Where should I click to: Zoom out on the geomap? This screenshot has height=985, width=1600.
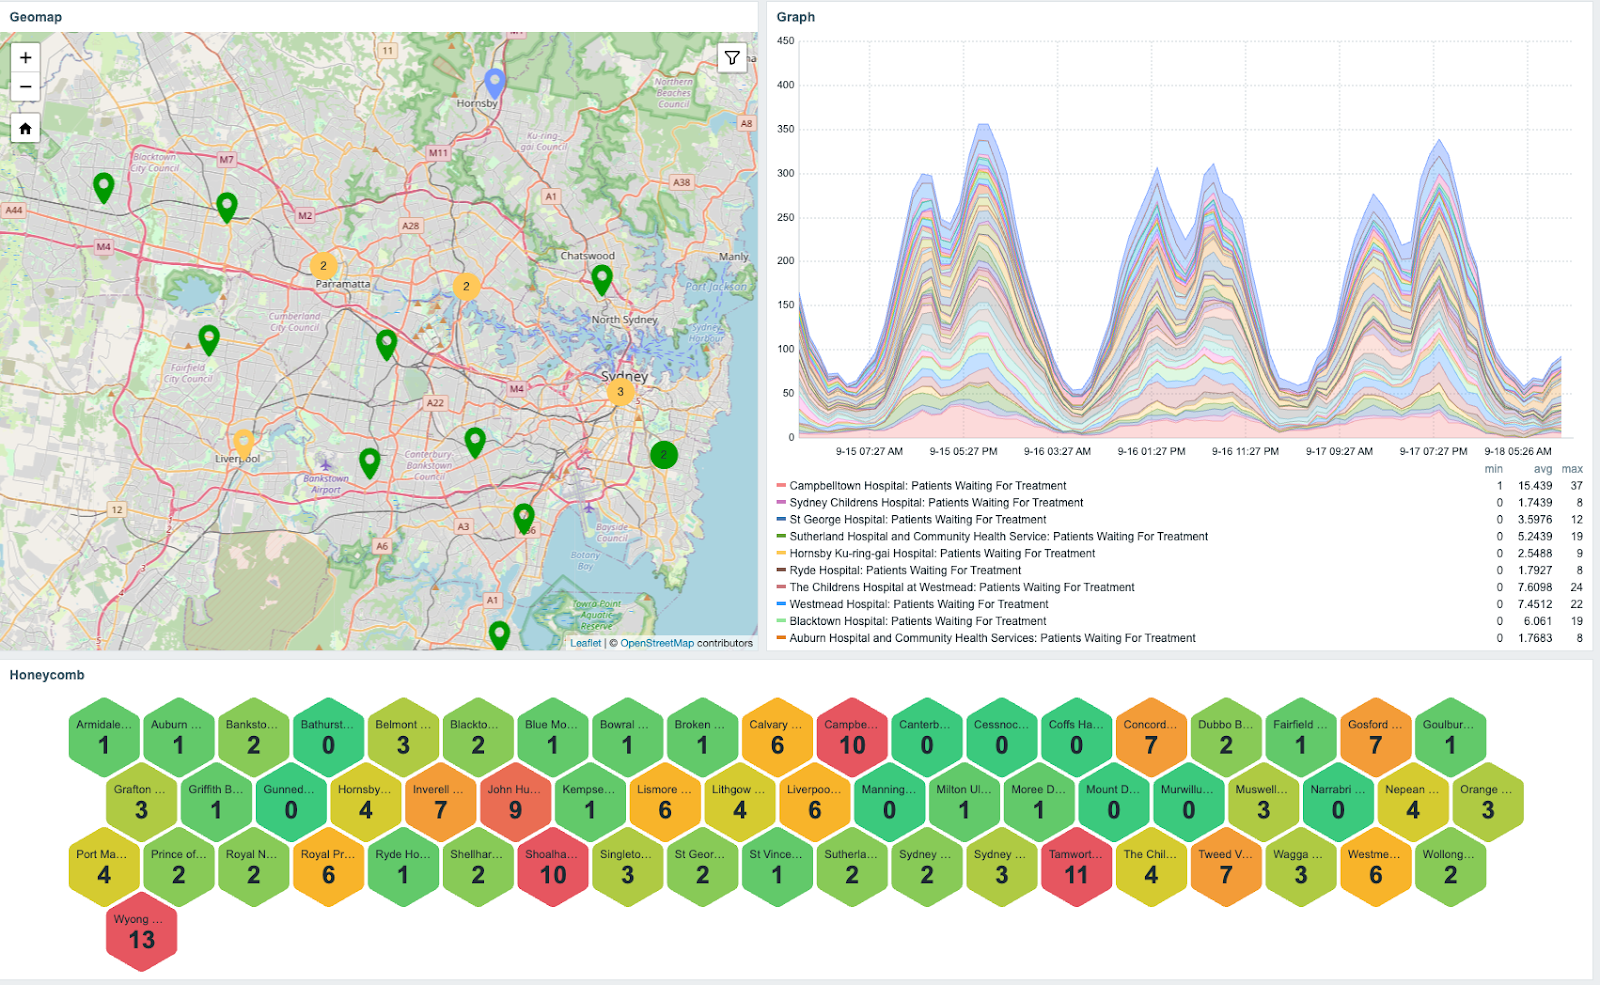coord(25,88)
